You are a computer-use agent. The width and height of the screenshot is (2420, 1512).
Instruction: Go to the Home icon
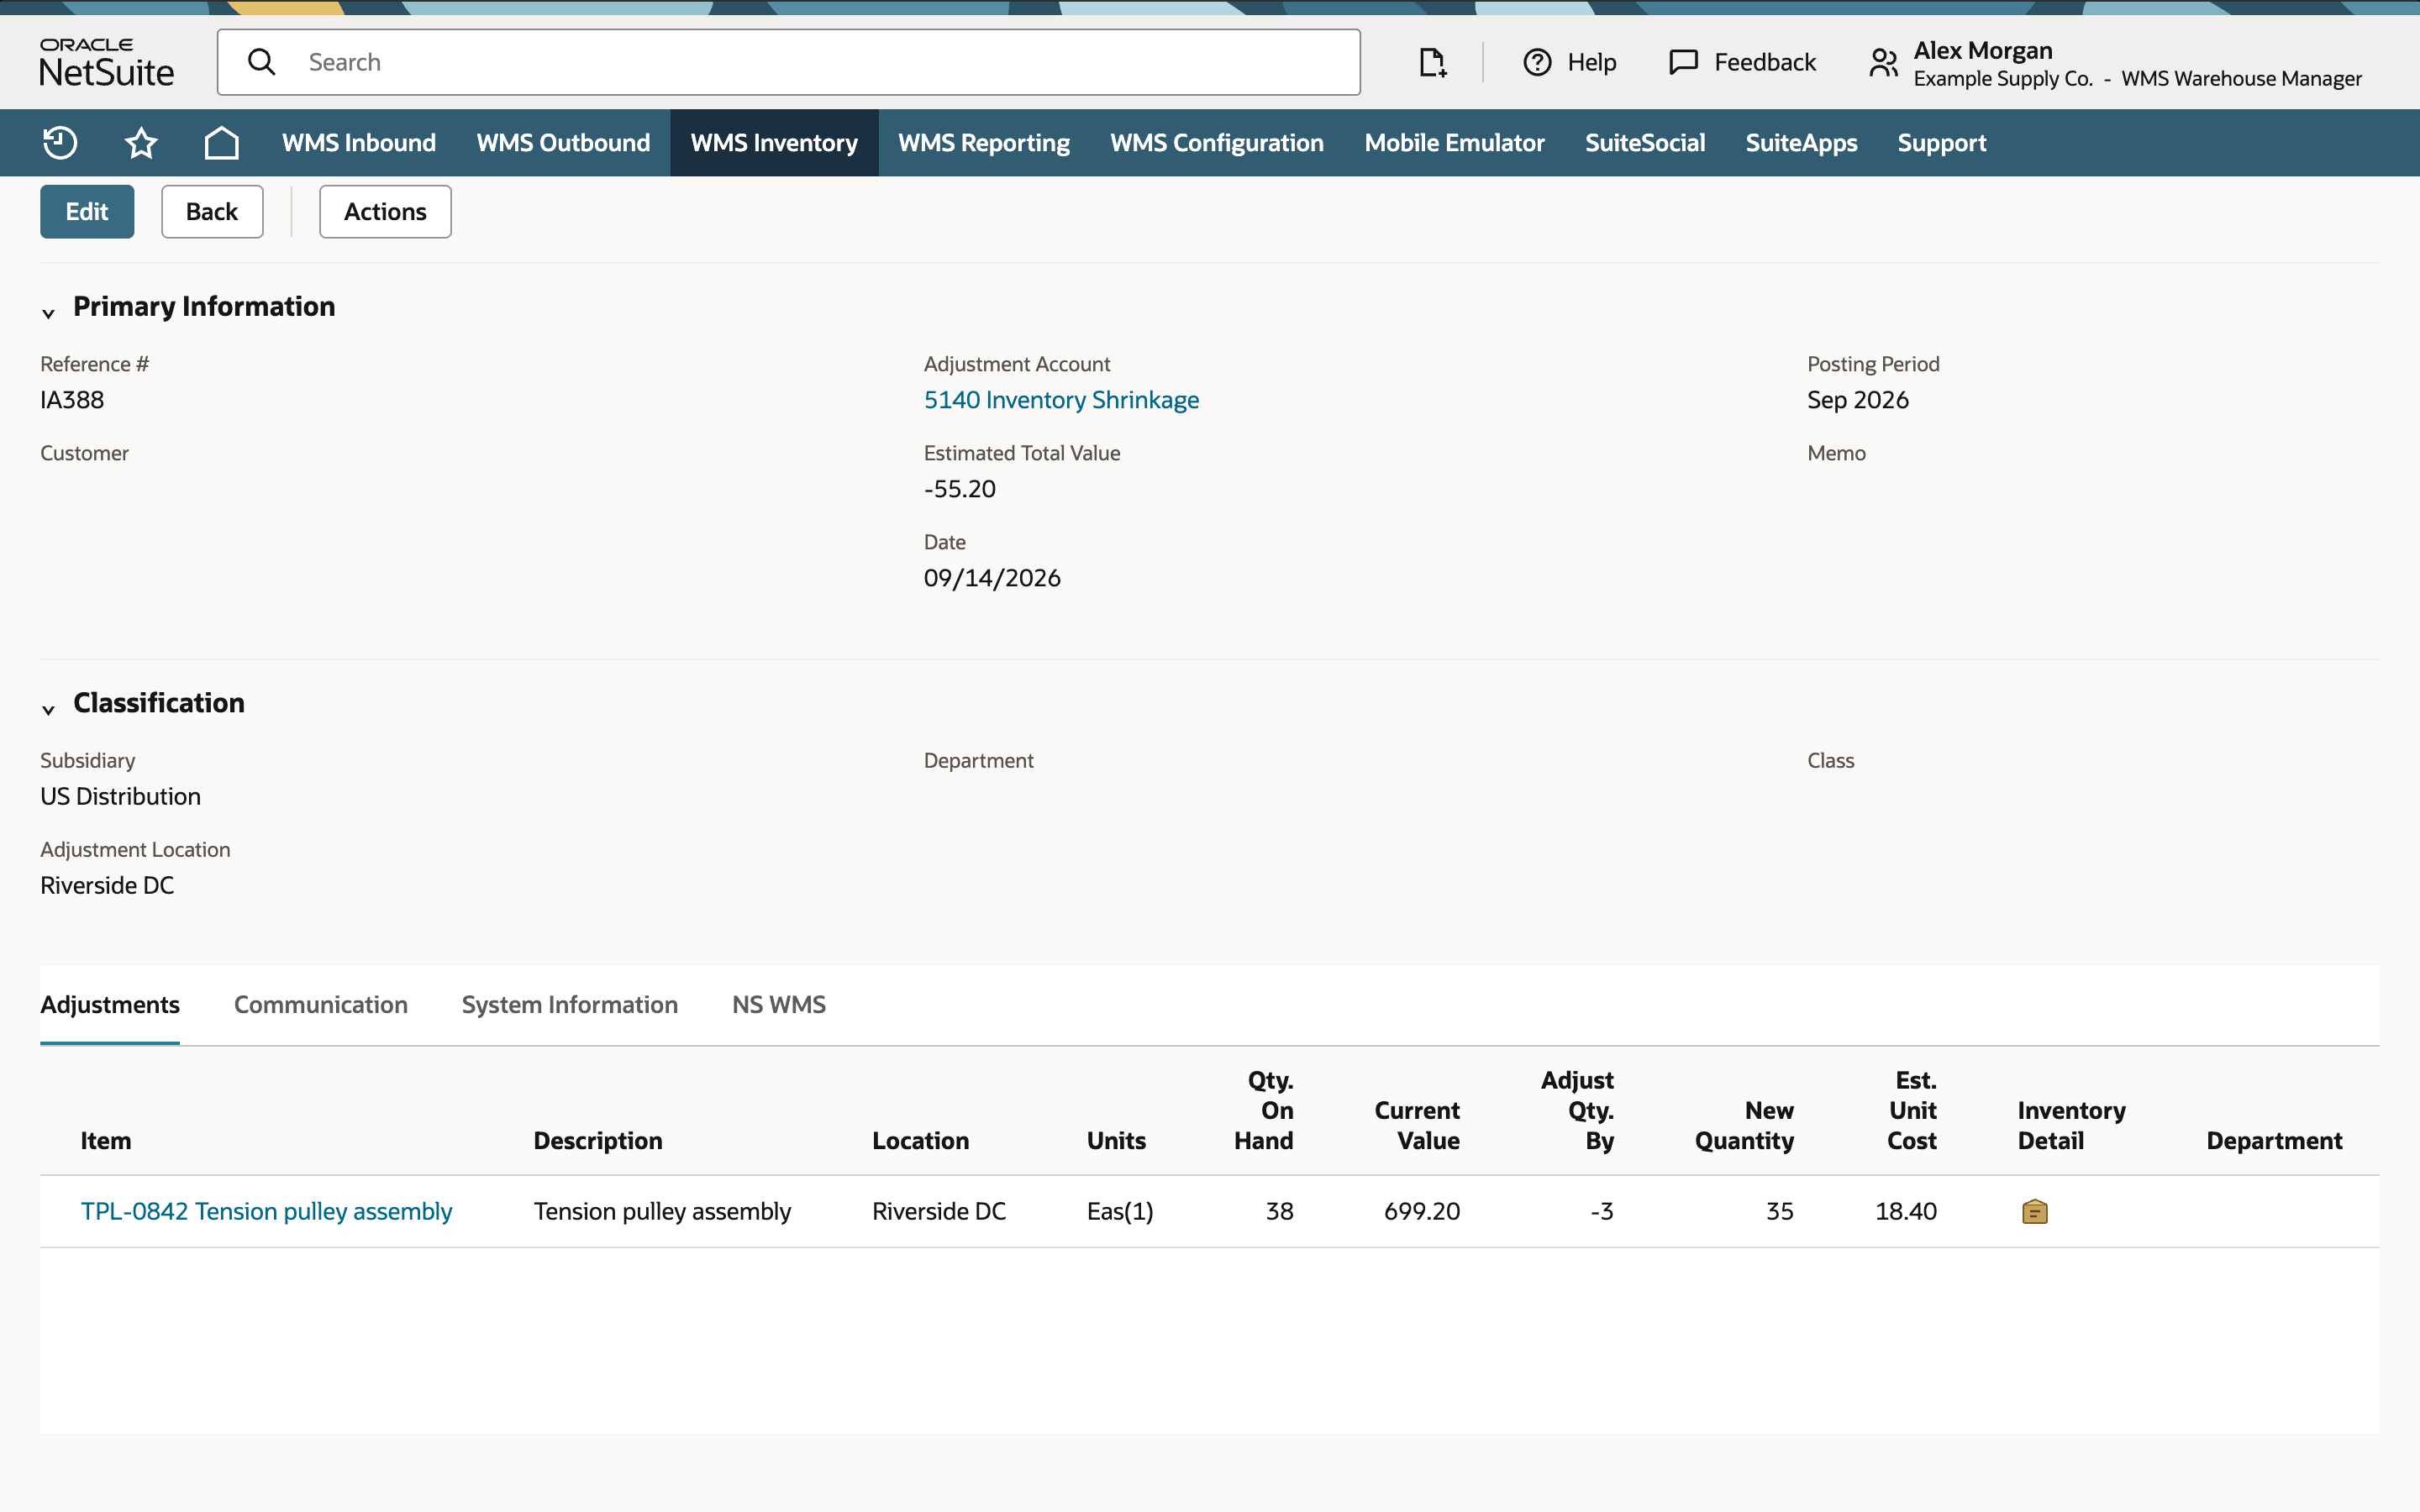pos(221,143)
